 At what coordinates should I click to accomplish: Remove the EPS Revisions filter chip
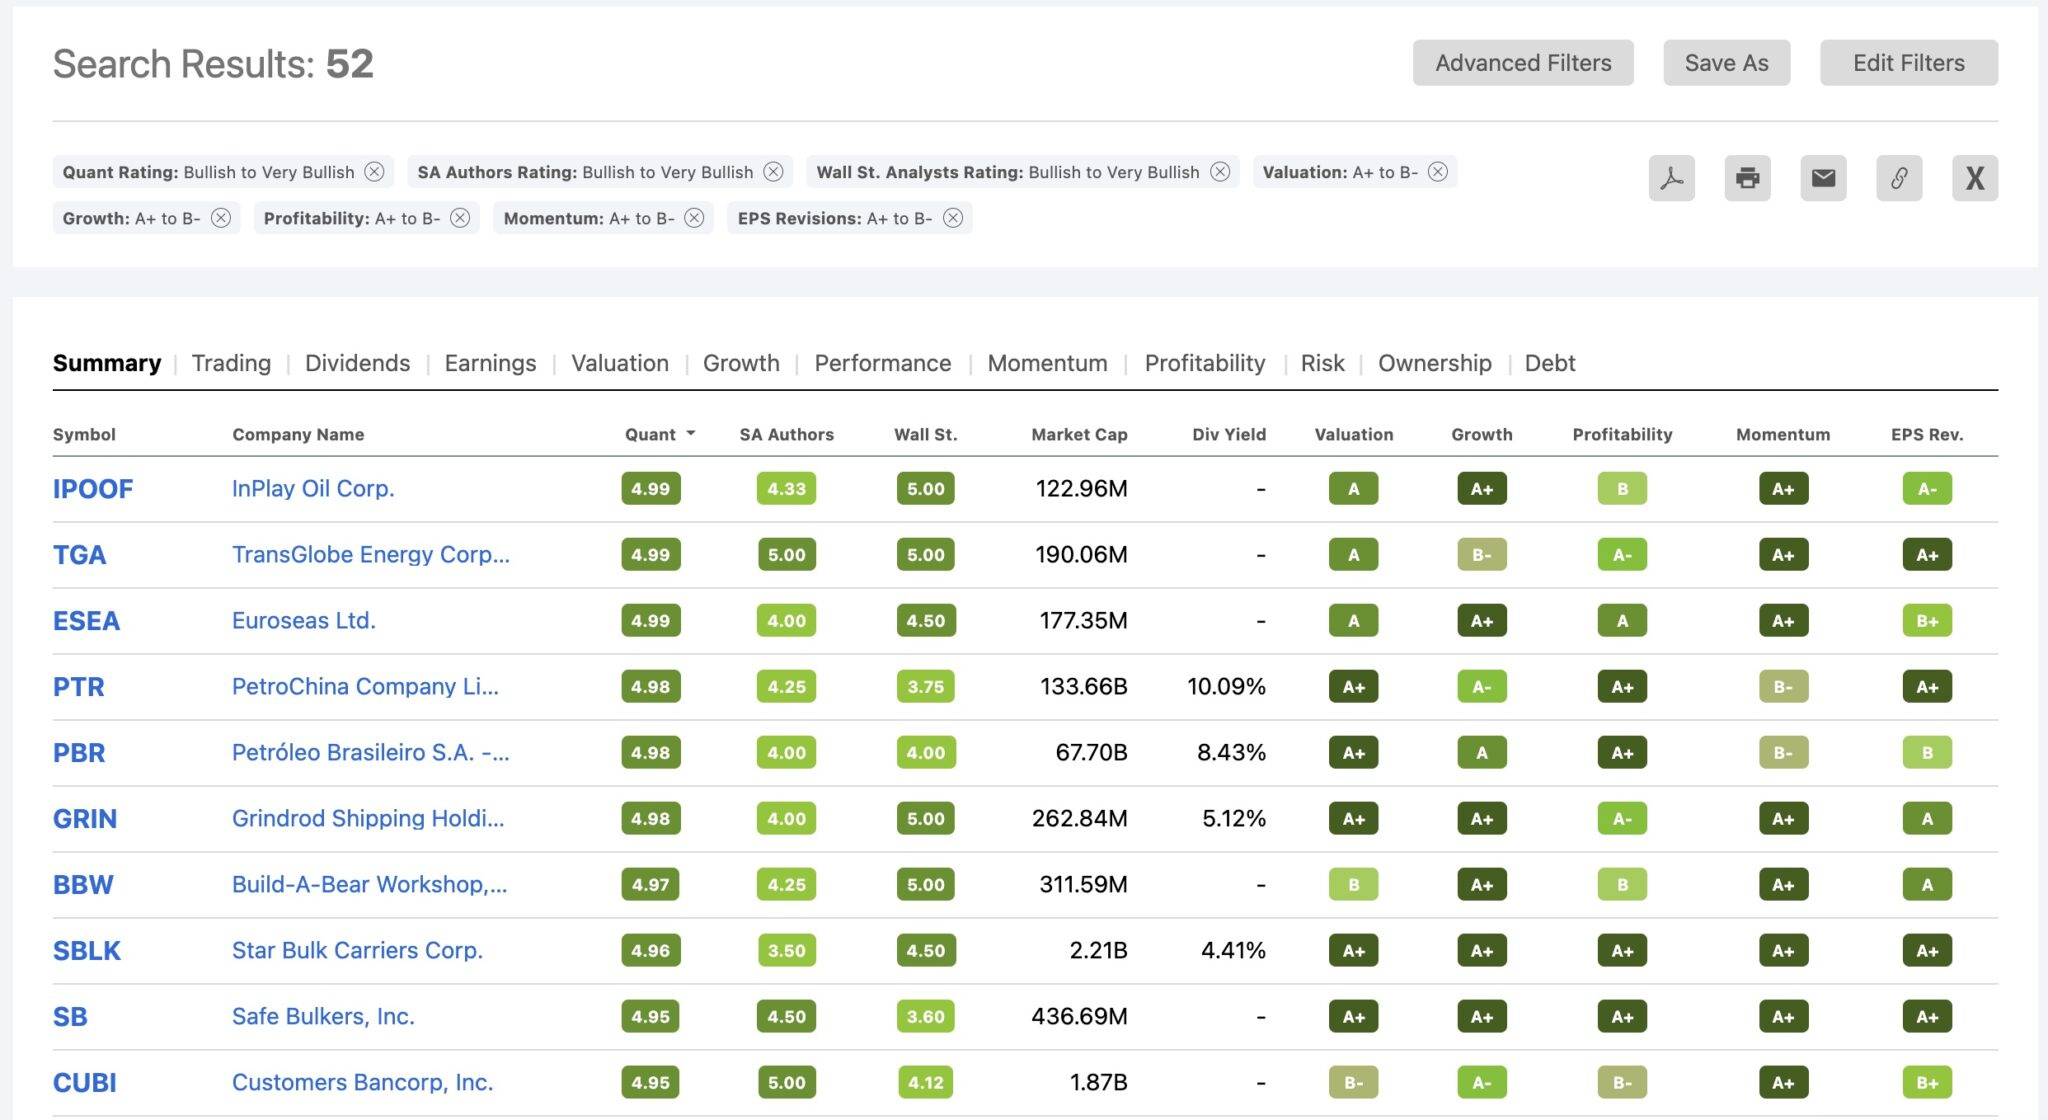953,218
